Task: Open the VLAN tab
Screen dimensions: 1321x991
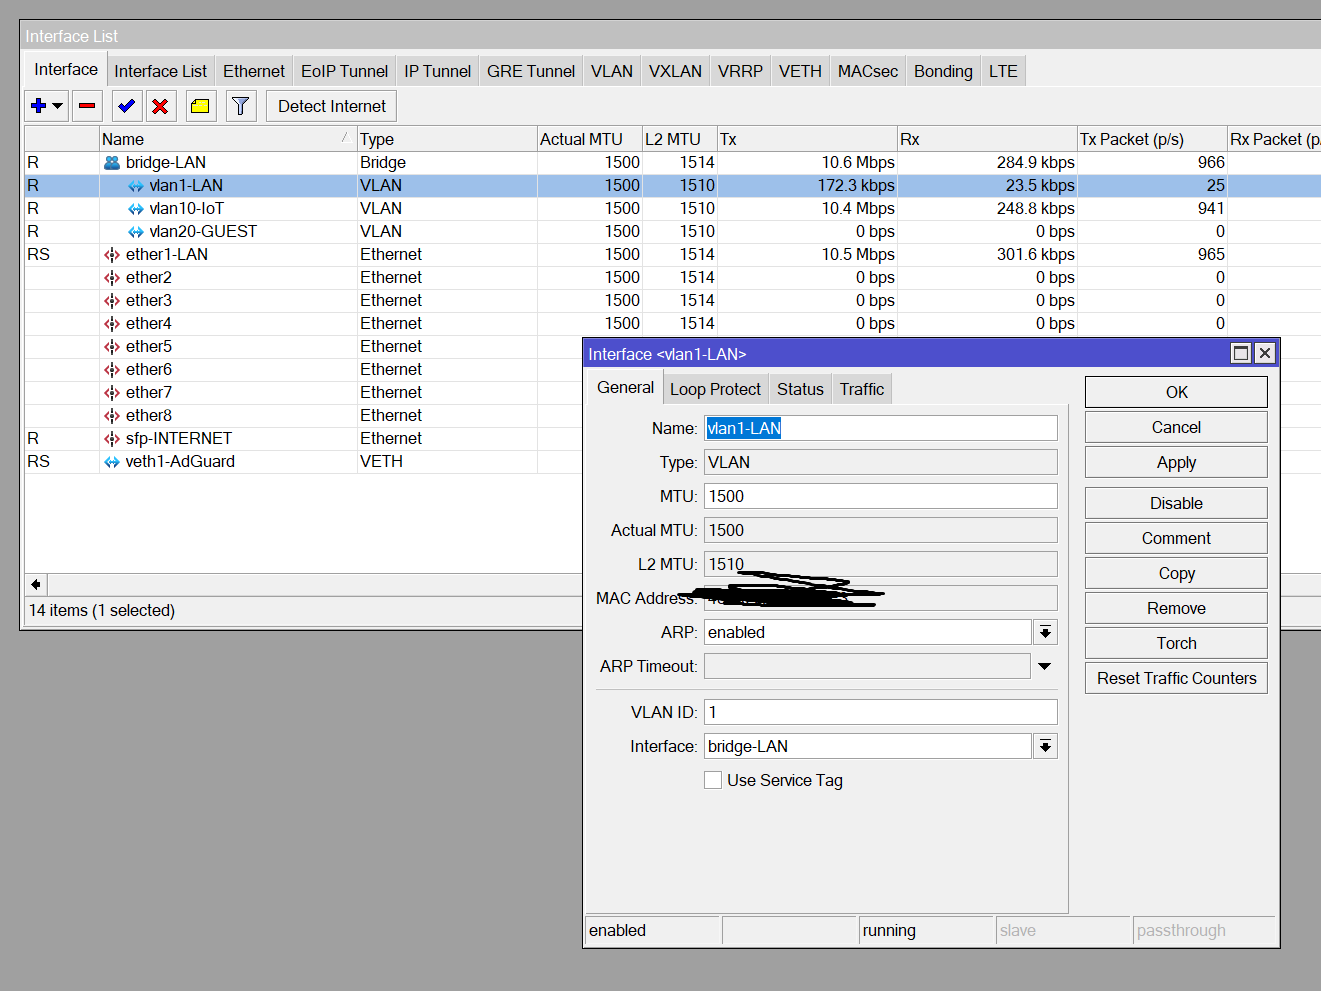Action: [611, 71]
